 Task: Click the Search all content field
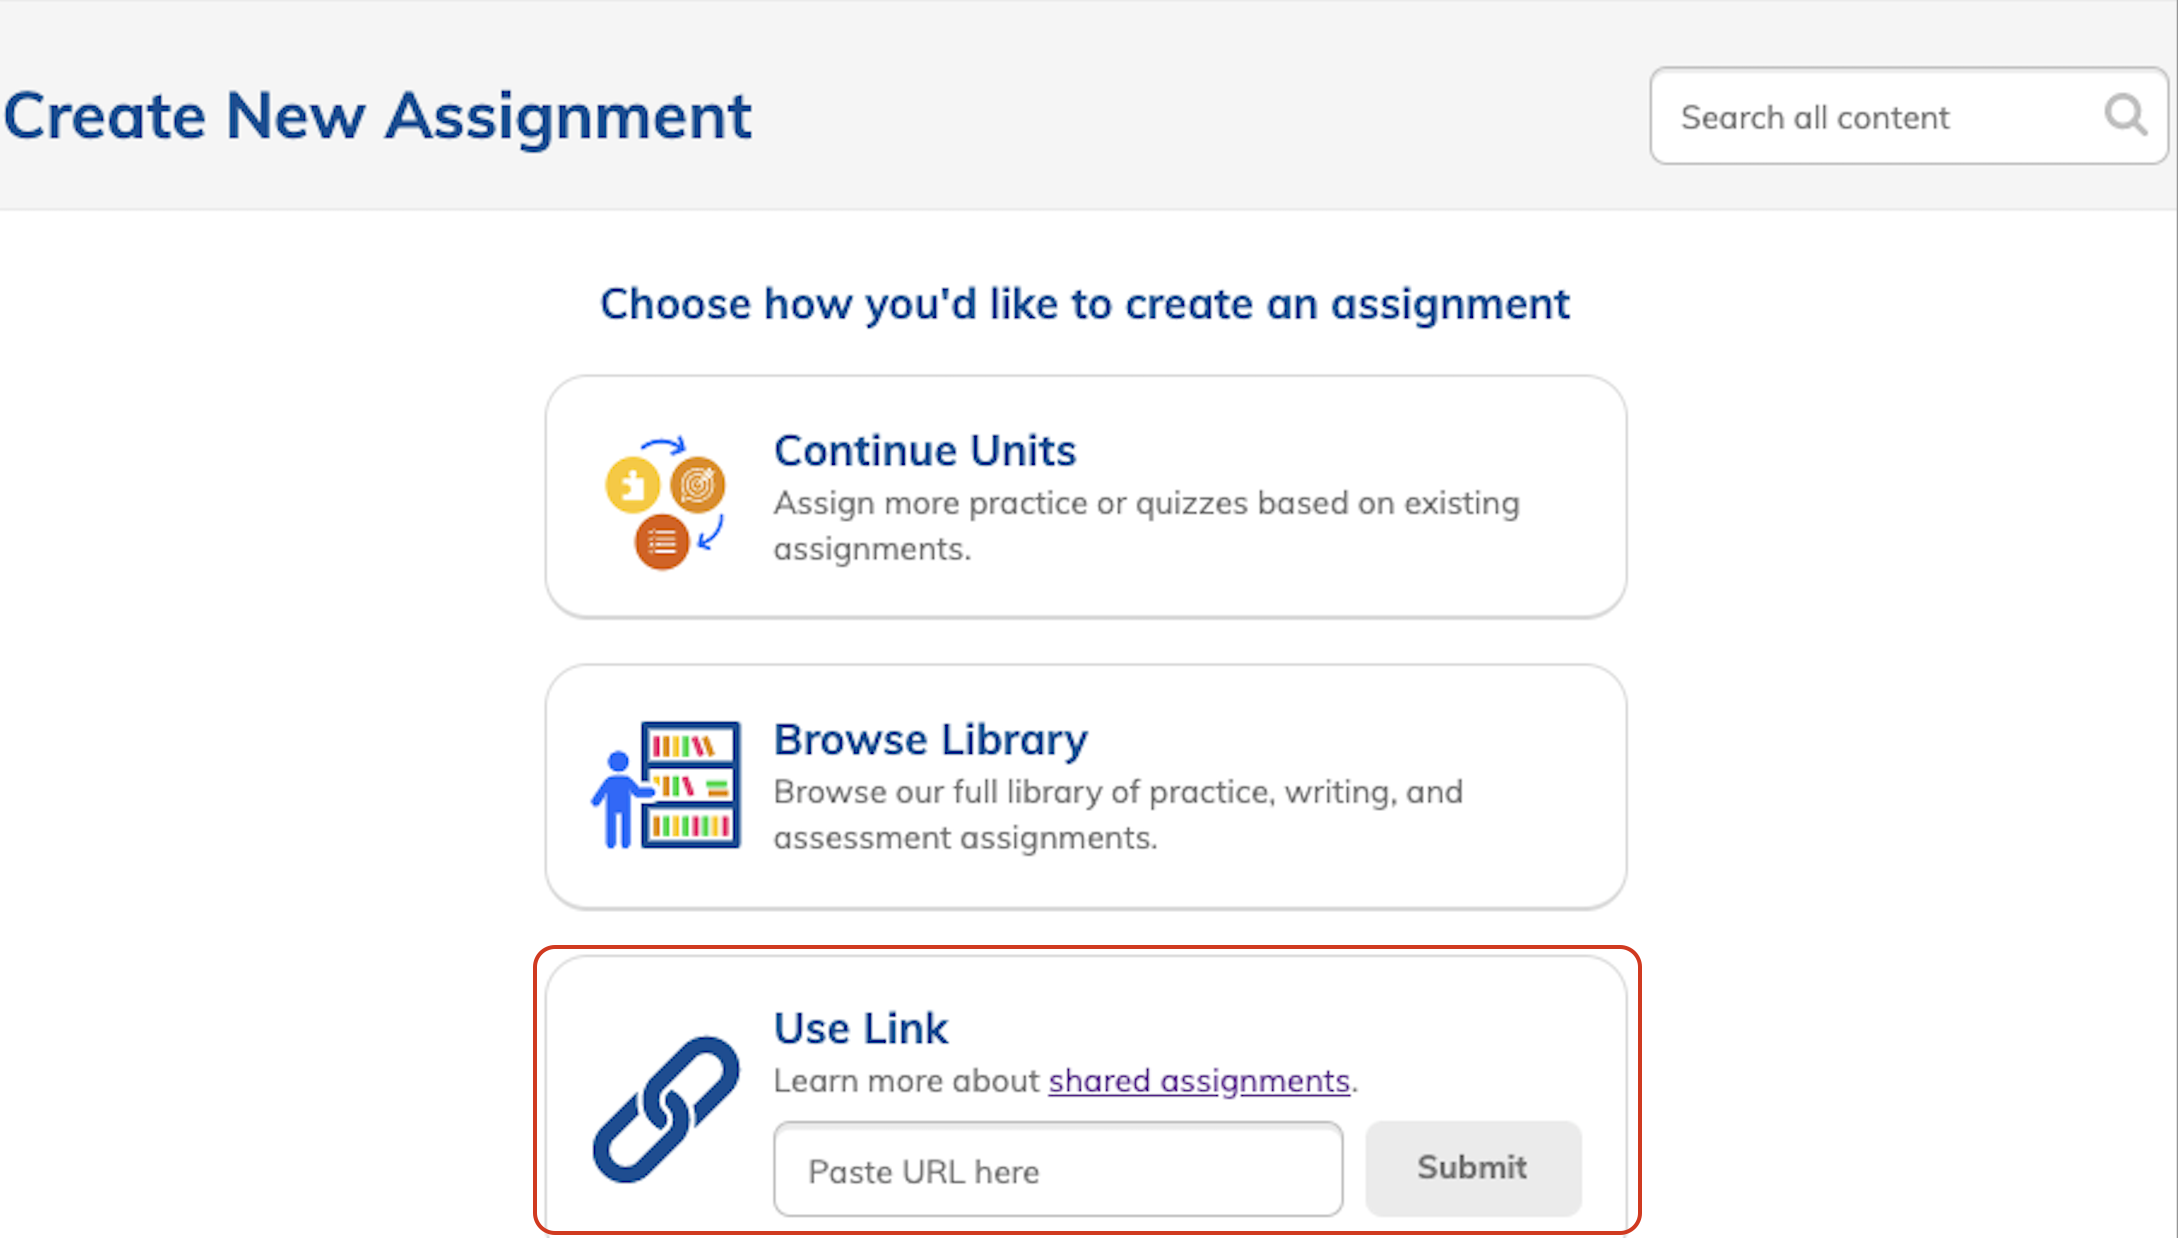(1870, 116)
